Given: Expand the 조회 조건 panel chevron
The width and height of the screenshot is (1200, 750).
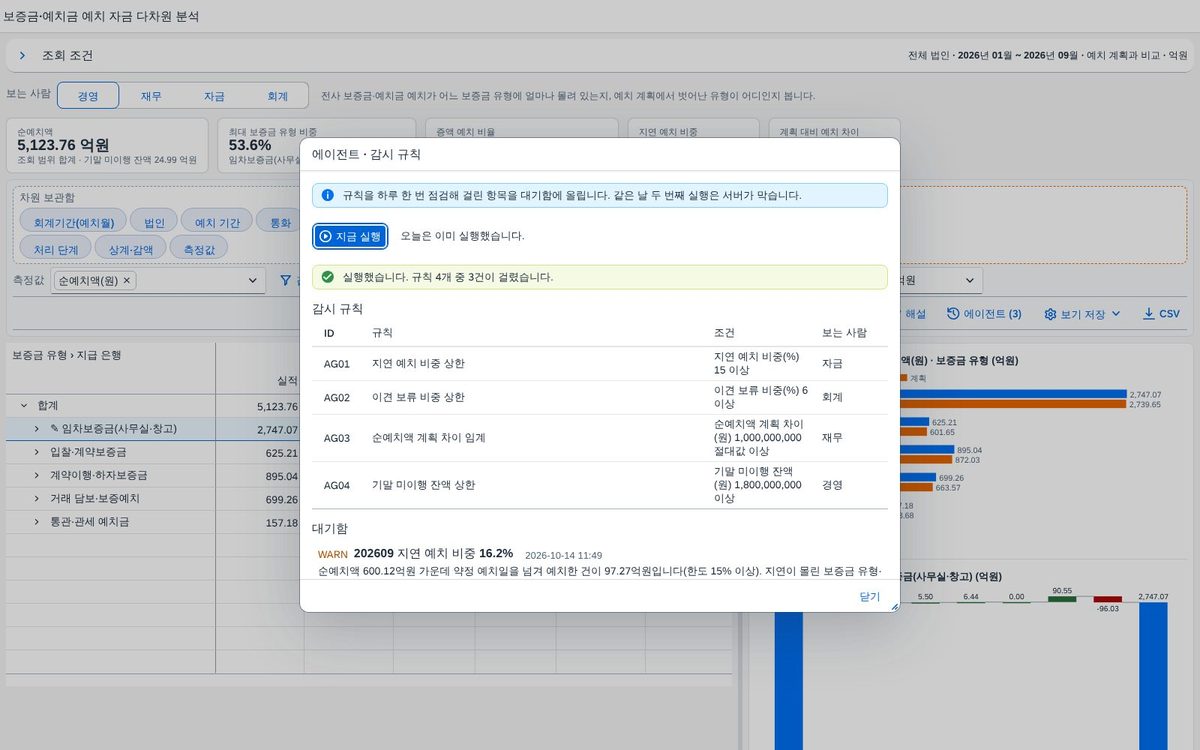Looking at the screenshot, I should point(22,56).
